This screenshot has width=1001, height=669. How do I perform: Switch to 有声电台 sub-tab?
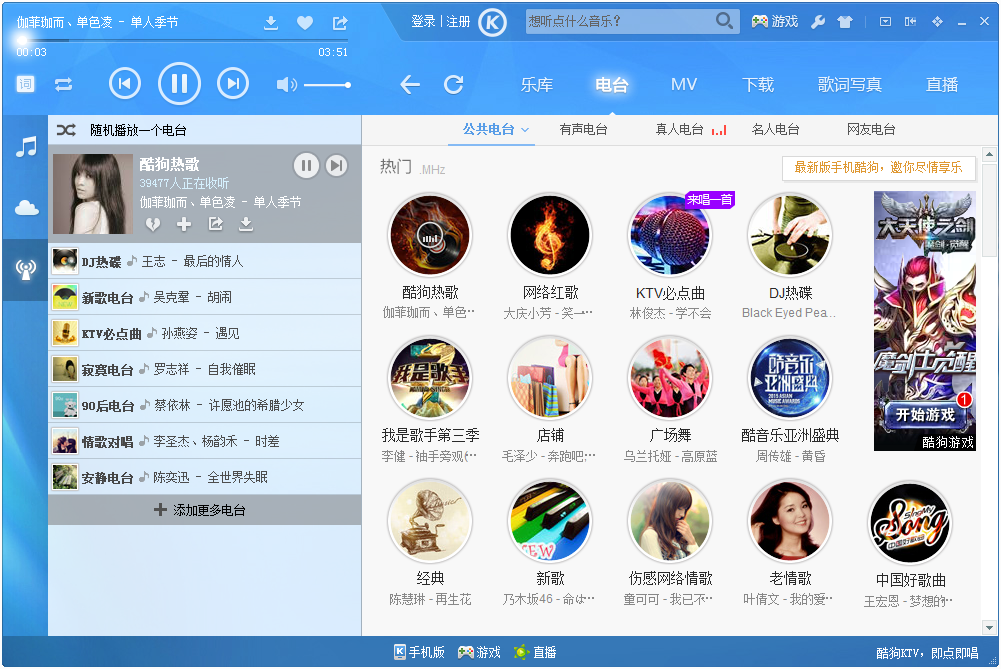point(583,130)
